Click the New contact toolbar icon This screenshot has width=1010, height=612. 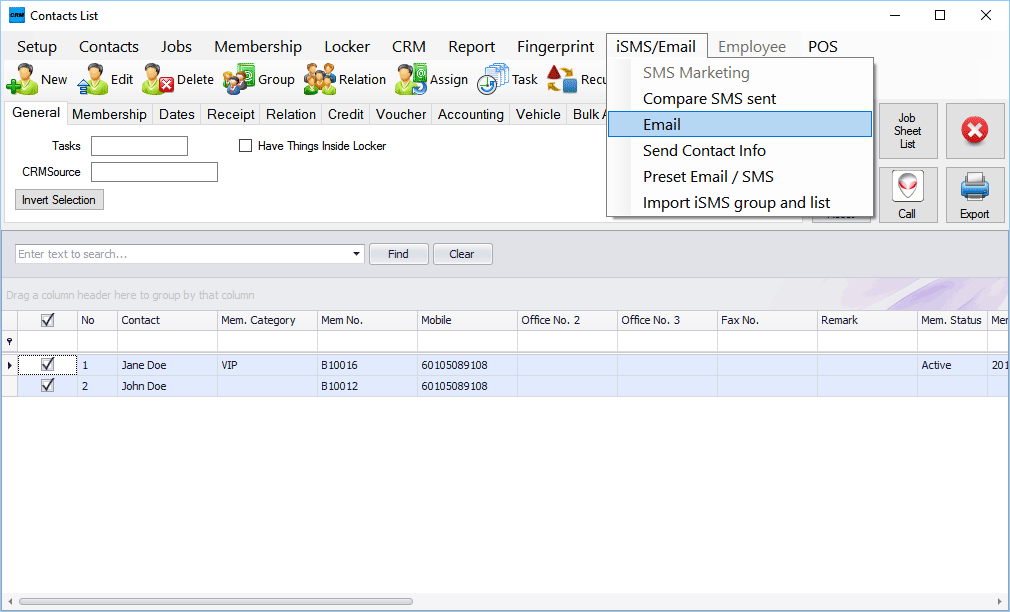click(23, 79)
